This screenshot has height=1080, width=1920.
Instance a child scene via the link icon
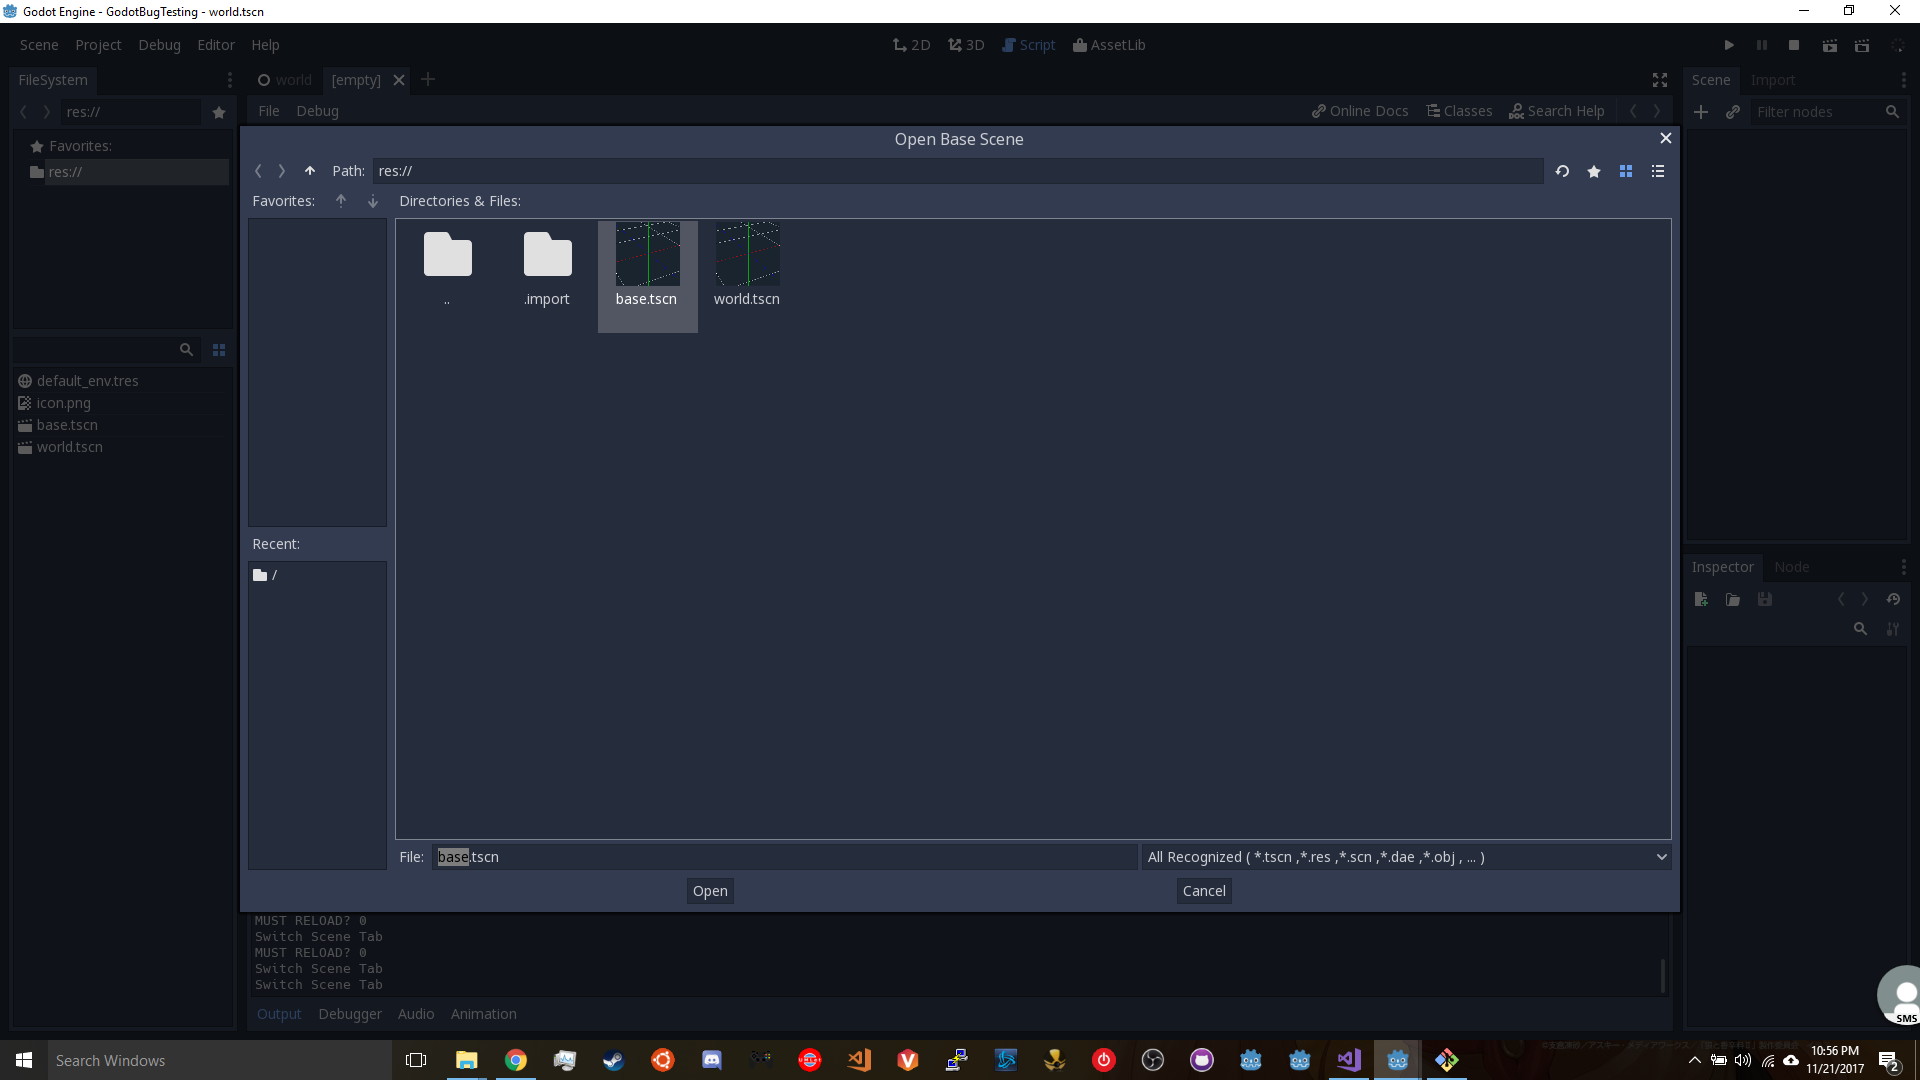[1733, 112]
